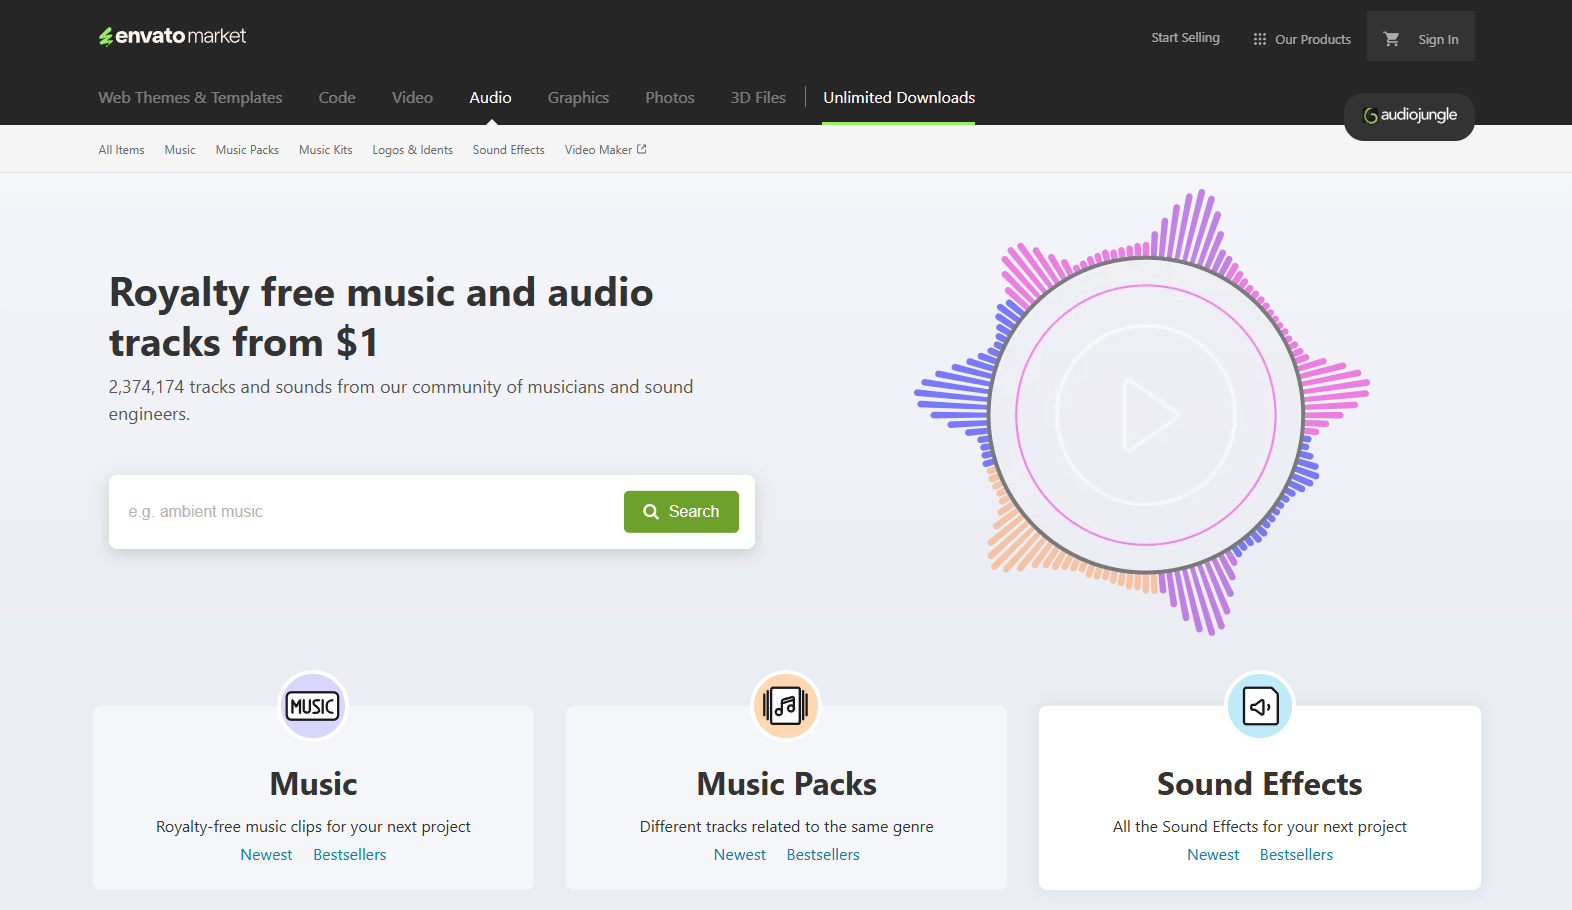Open Newest under Music
This screenshot has height=910, width=1572.
(266, 855)
